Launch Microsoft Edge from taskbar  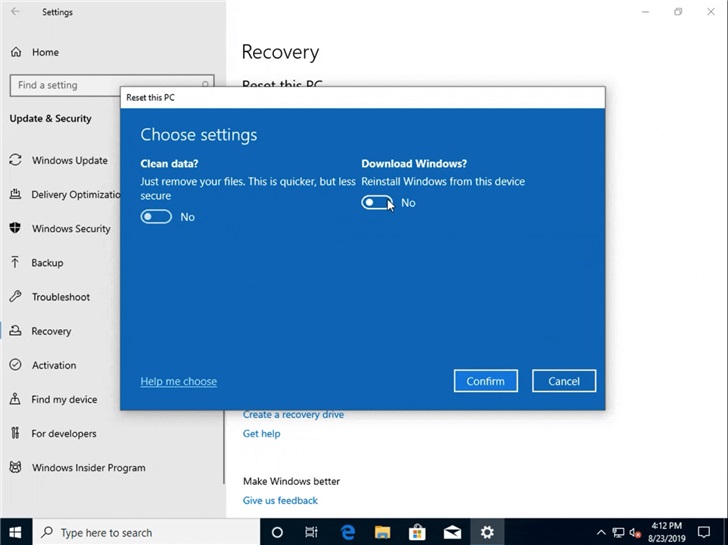click(x=348, y=532)
